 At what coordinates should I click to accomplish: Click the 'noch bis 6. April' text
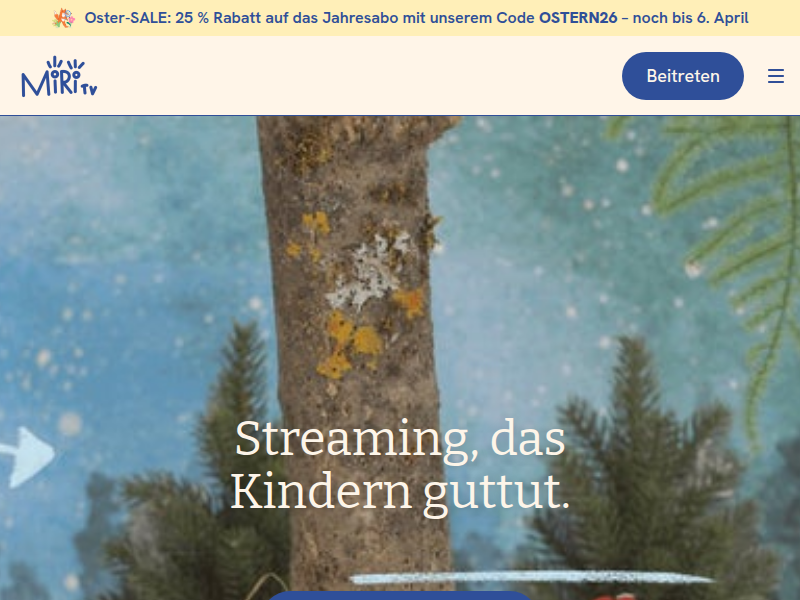[x=690, y=18]
